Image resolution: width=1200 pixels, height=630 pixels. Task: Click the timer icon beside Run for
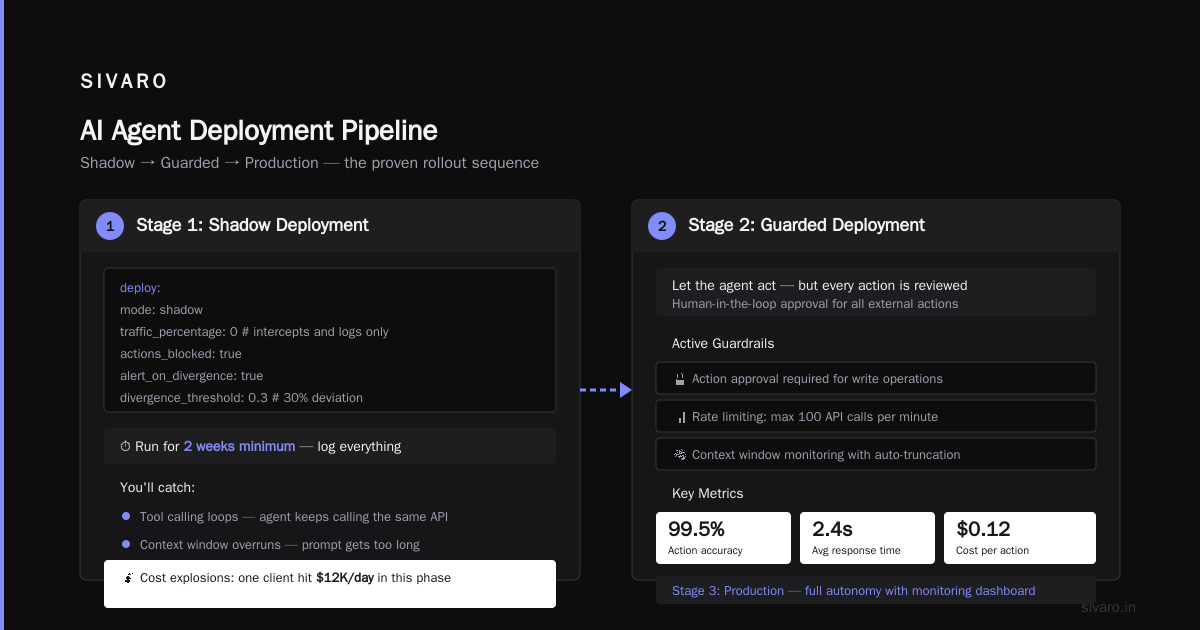pos(125,447)
